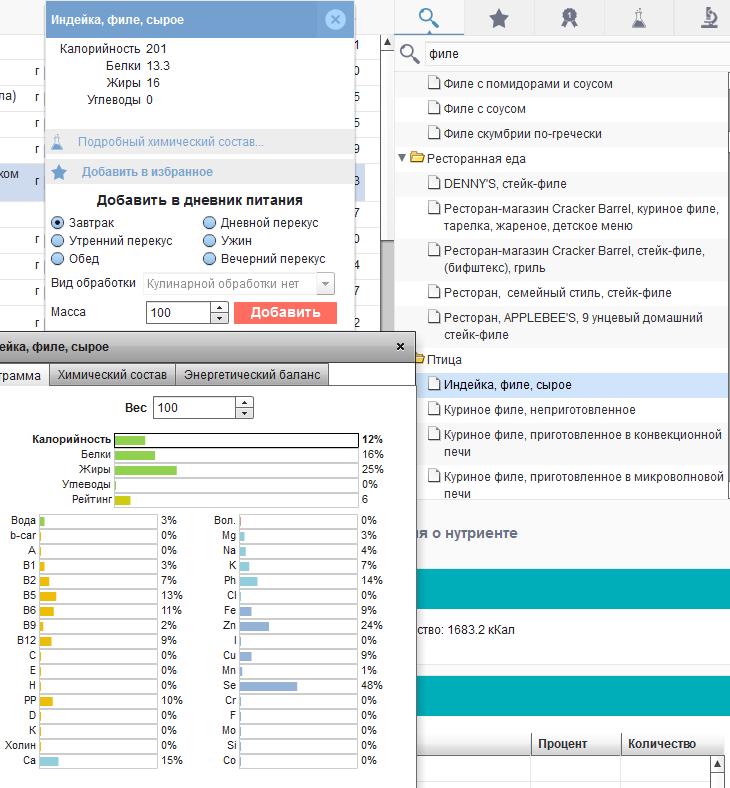Collapse the Ресторанная еда folder
Image resolution: width=730 pixels, height=788 pixels.
coord(403,158)
